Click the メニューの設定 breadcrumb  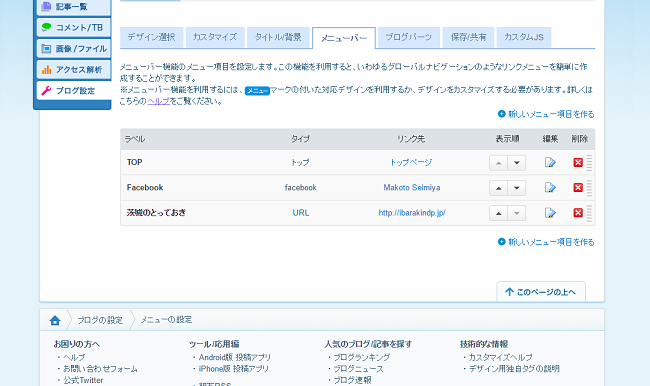[x=166, y=320]
